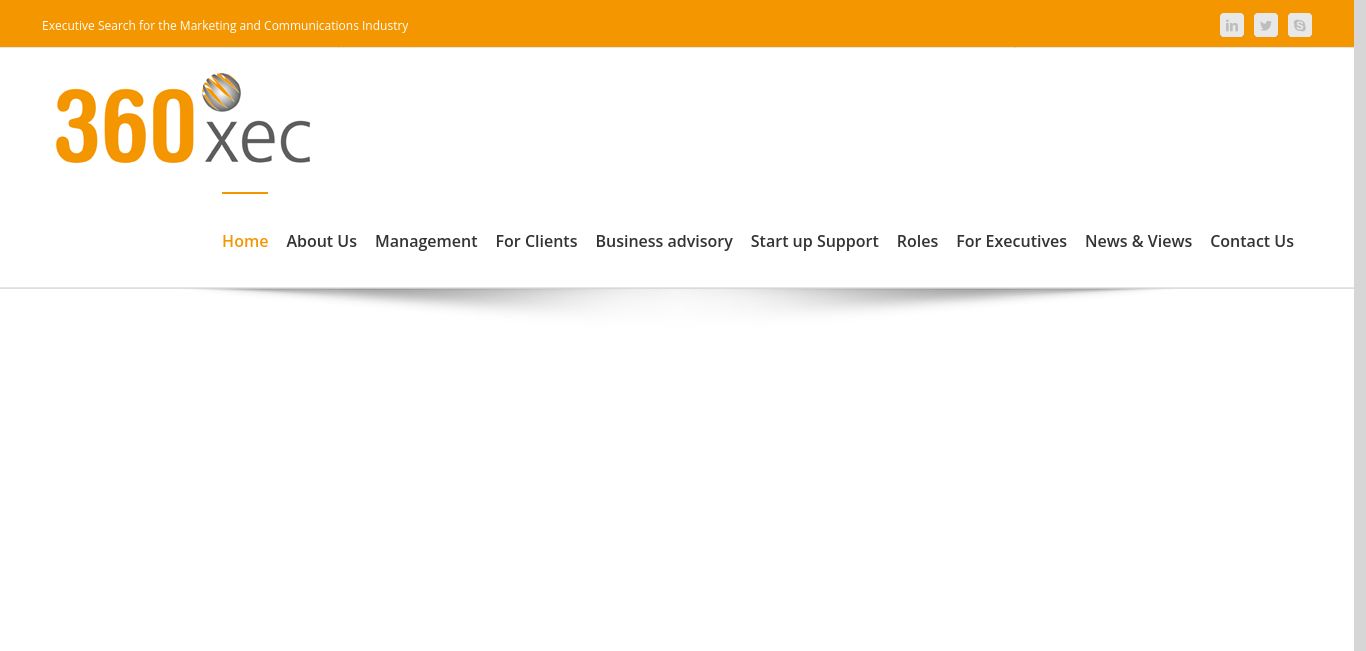
Task: Click the orange "360" logo text
Action: click(x=125, y=126)
